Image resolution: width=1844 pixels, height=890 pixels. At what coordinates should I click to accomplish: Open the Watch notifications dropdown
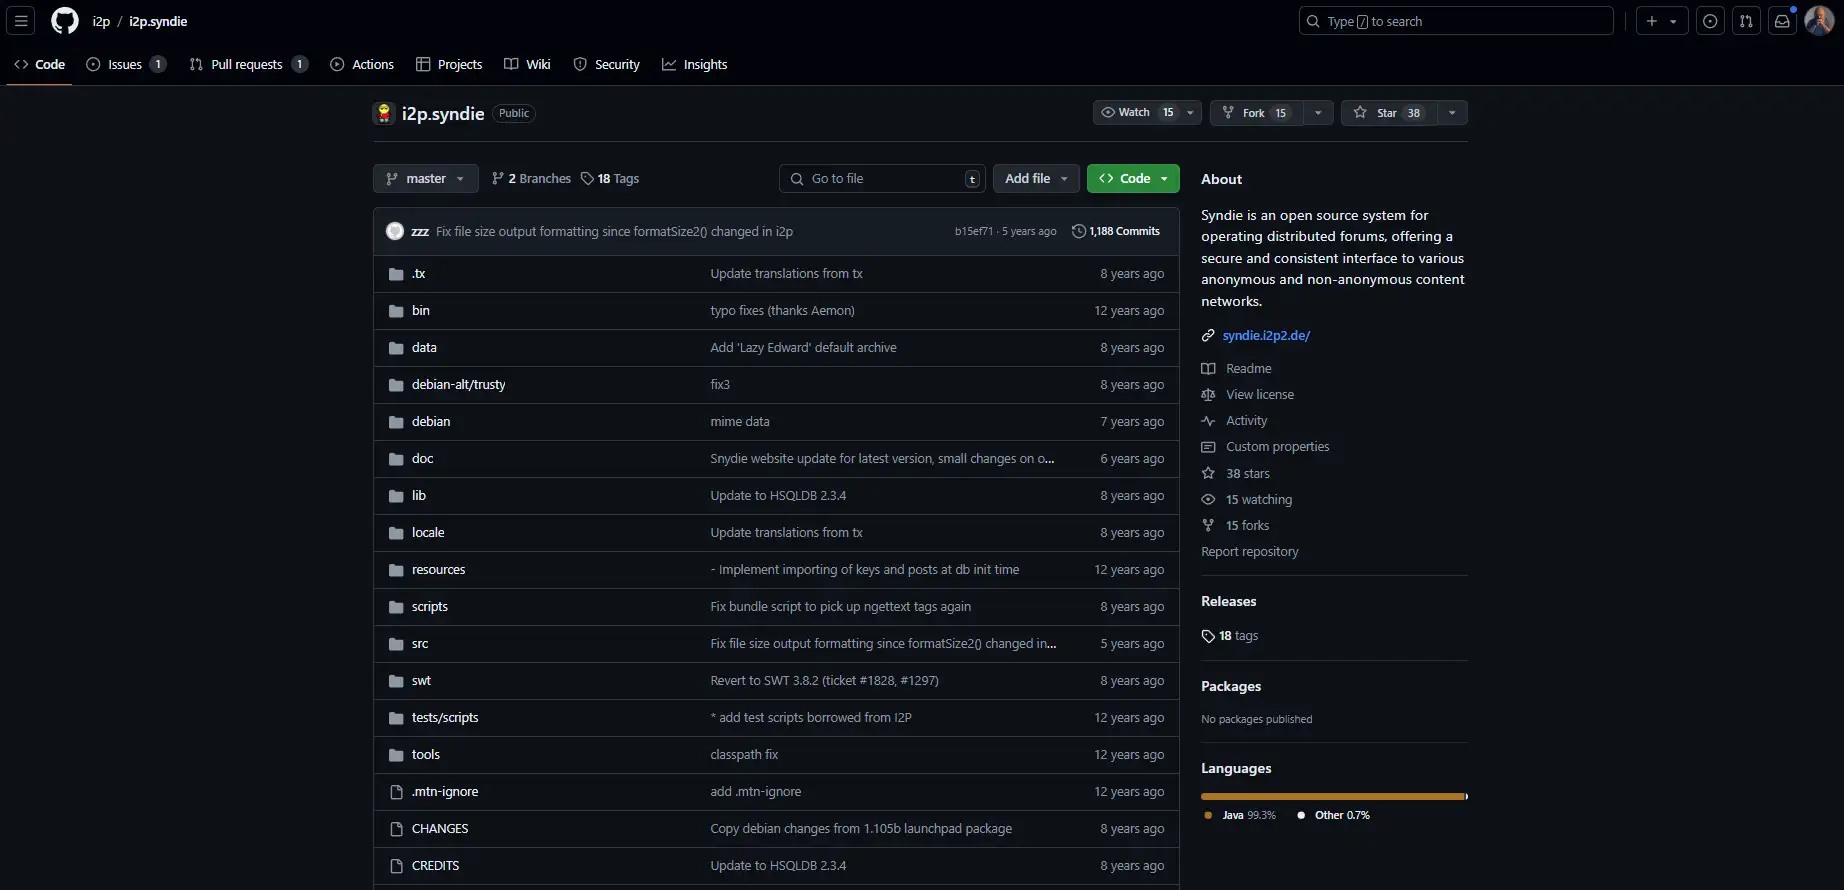[1147, 113]
